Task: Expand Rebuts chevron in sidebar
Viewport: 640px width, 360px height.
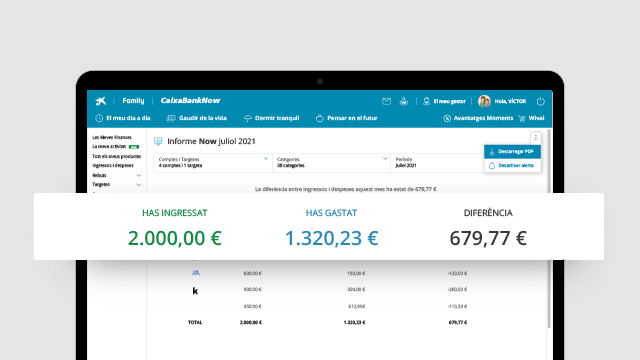Action: 139,176
